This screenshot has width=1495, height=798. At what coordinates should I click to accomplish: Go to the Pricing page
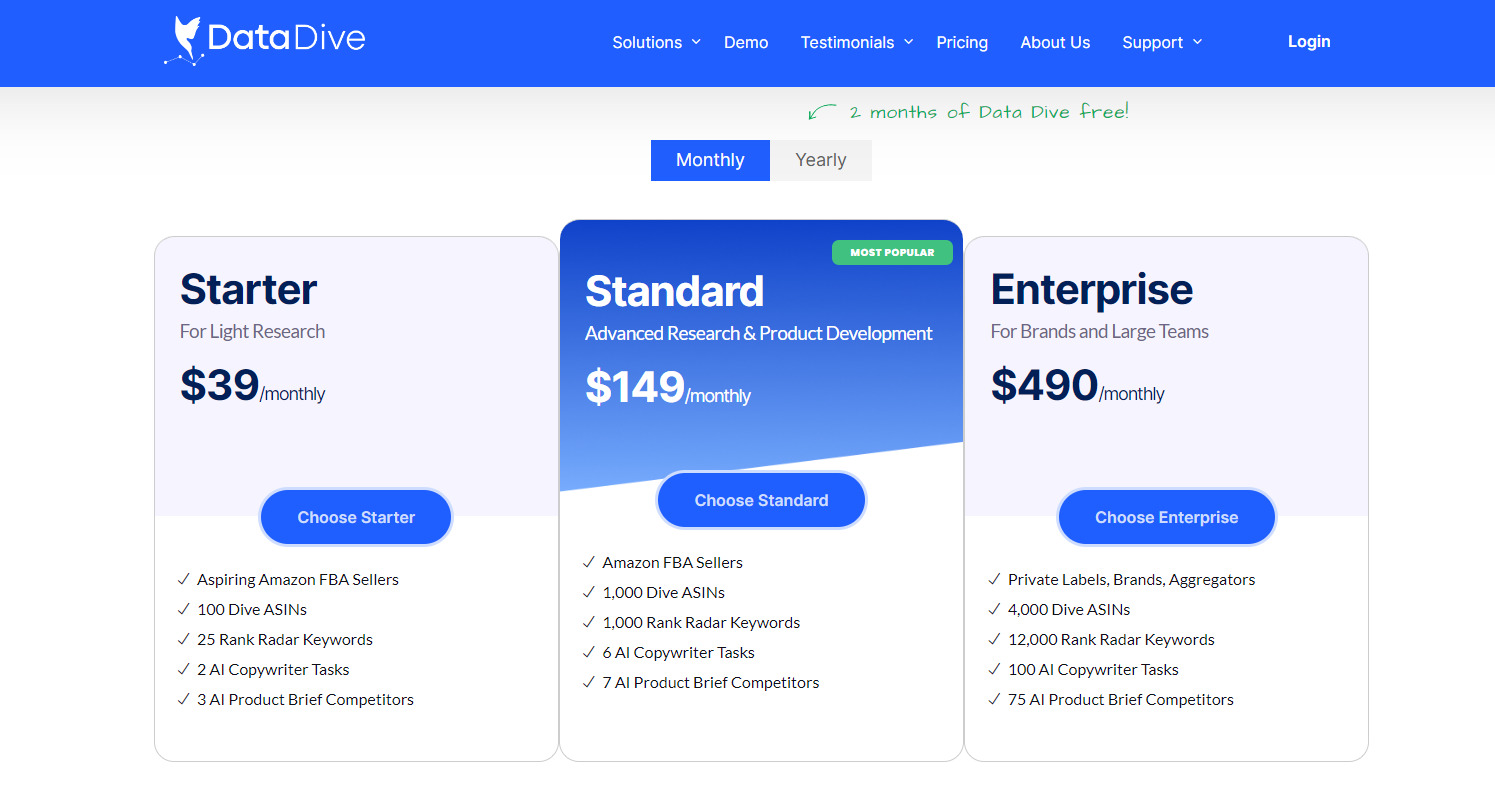point(962,42)
